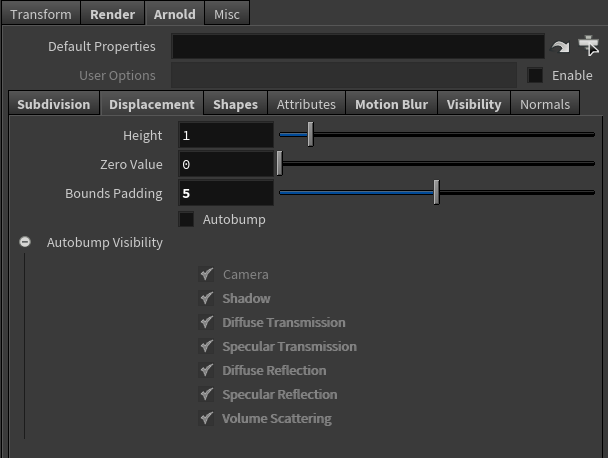Image resolution: width=608 pixels, height=458 pixels.
Task: Select the Subdivision sub-tab
Action: 54,104
